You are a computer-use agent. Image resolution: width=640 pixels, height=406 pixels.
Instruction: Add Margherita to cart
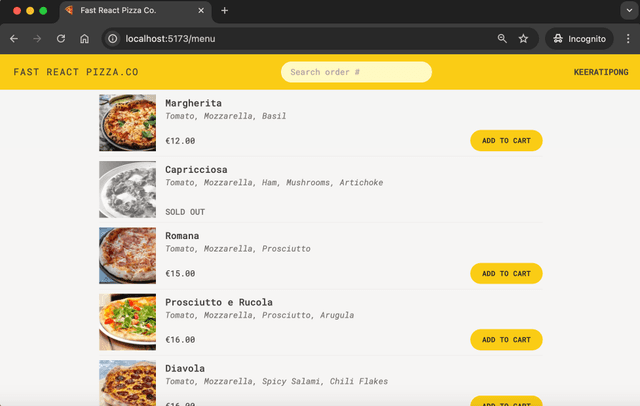[506, 141]
